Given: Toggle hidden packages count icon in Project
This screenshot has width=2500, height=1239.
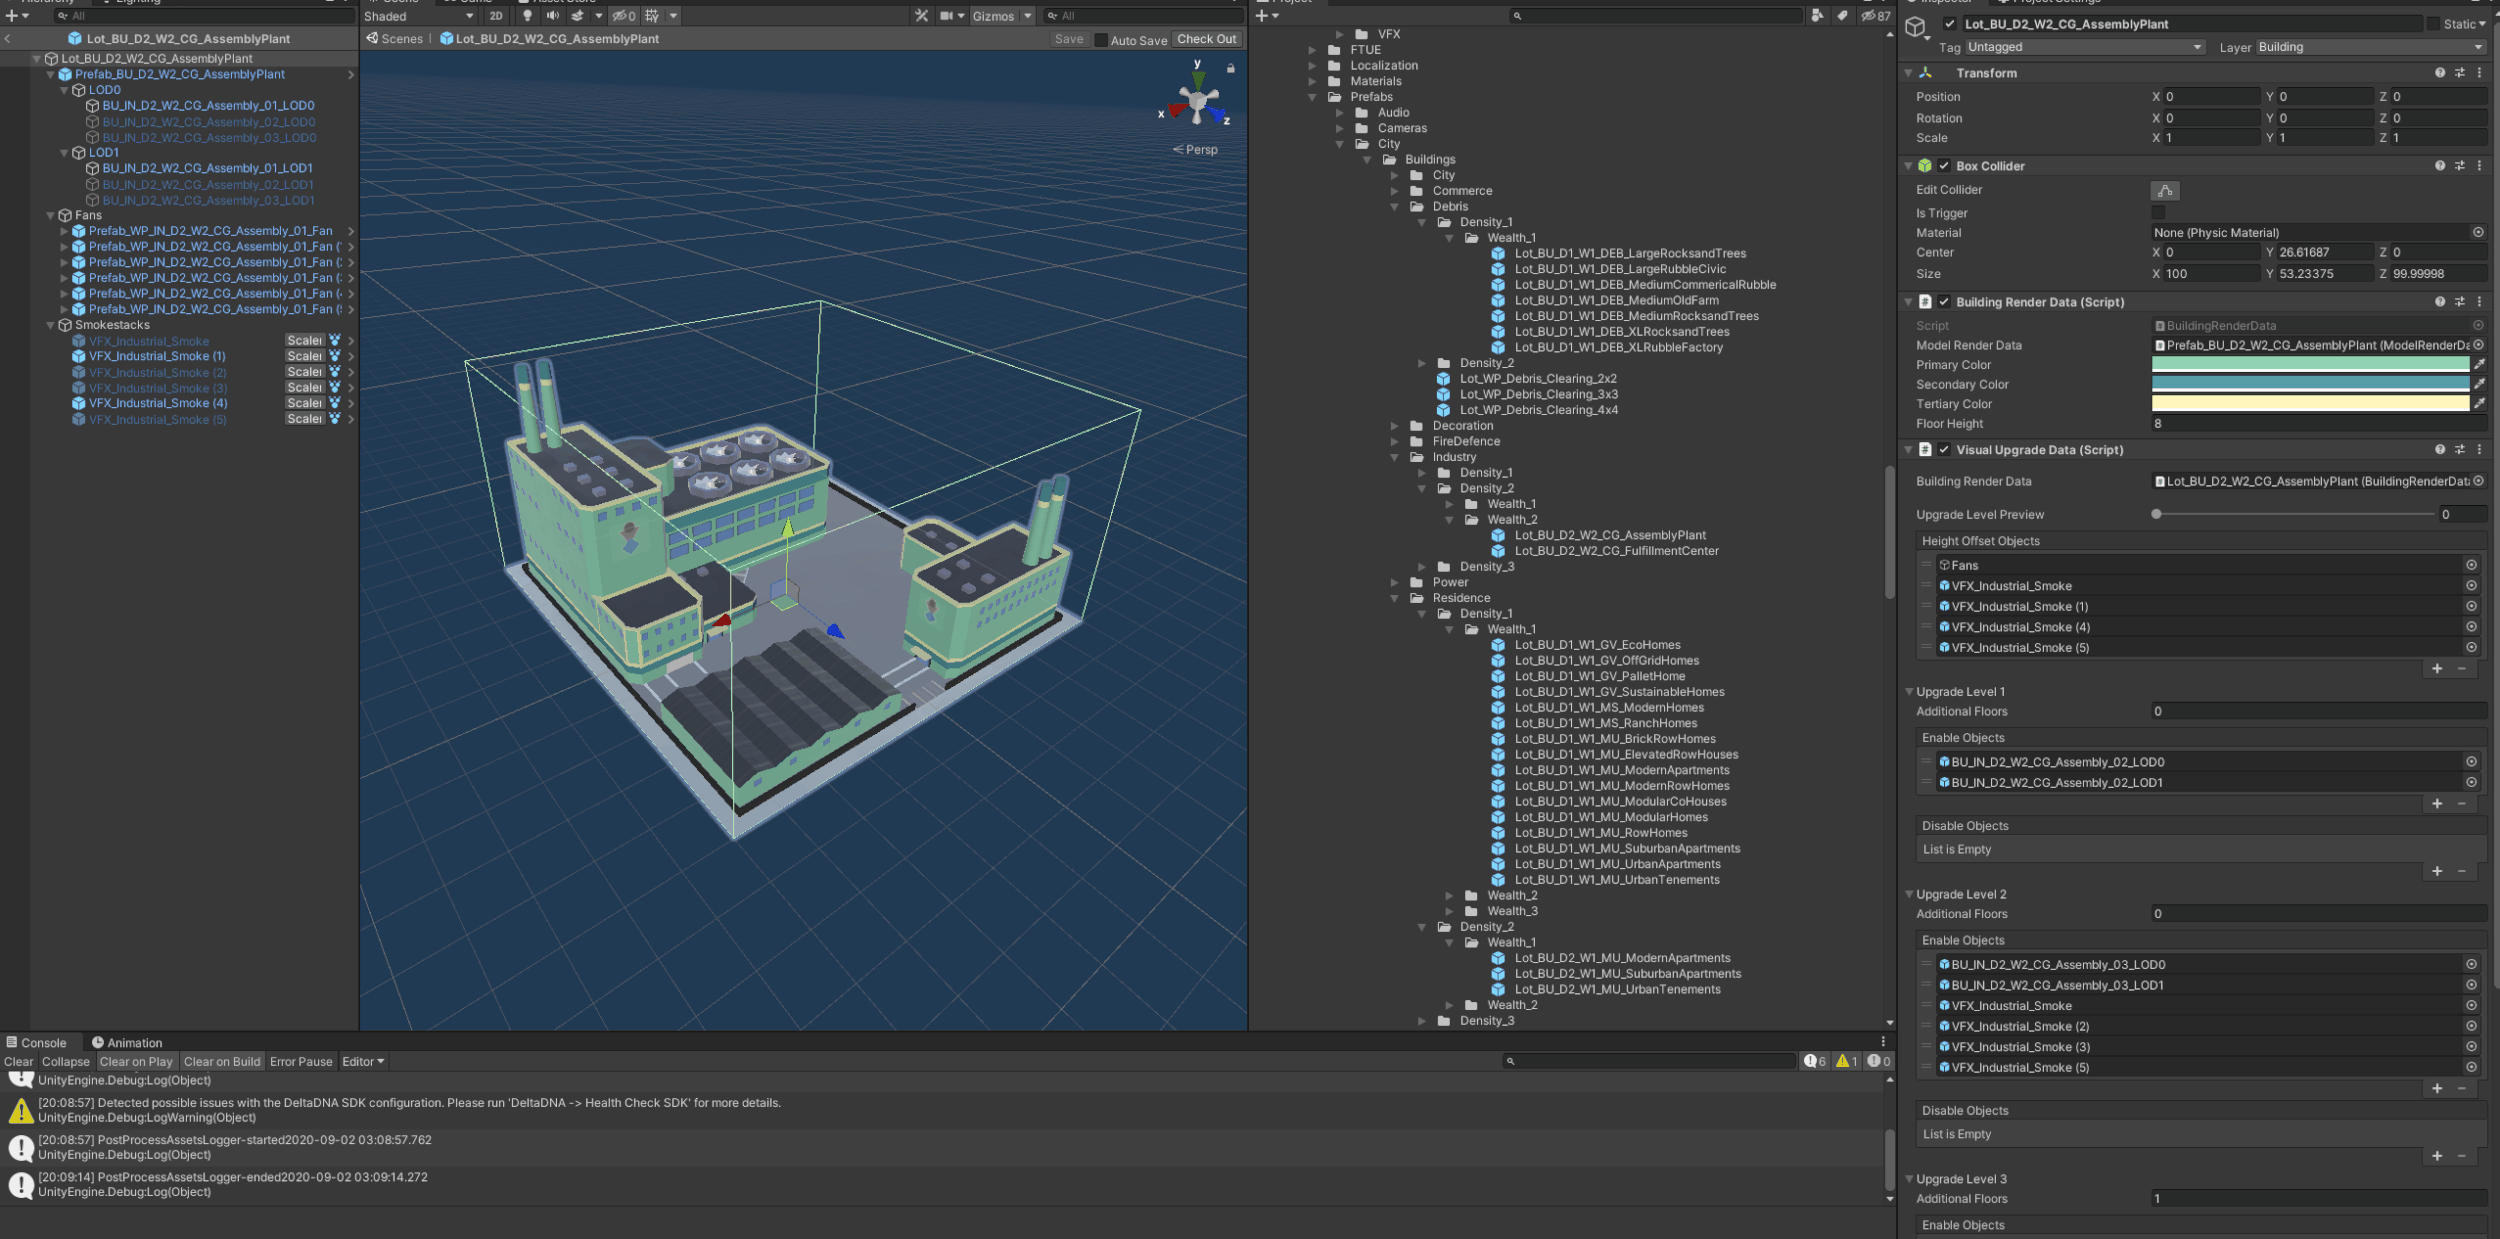Looking at the screenshot, I should tap(1876, 15).
